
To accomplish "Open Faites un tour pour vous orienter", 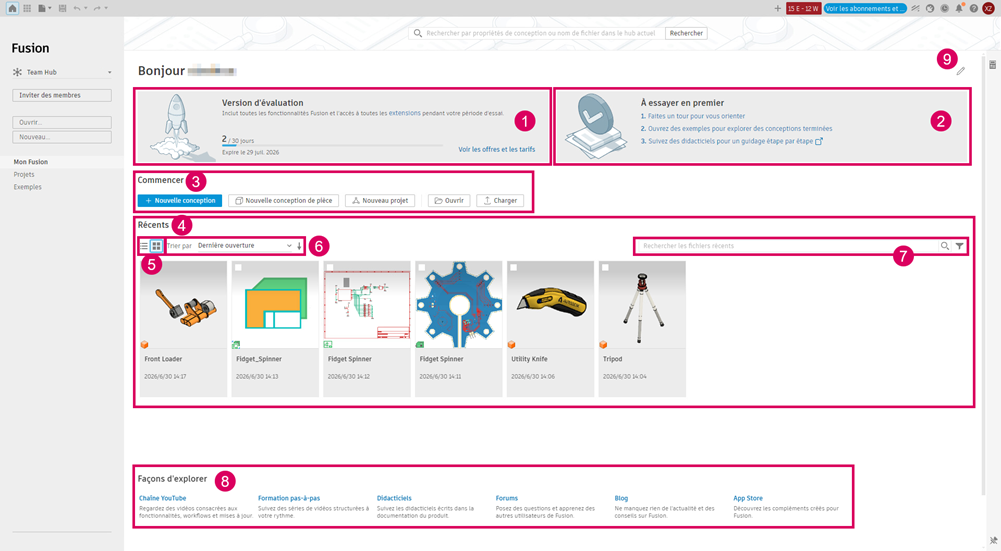I will (x=696, y=116).
